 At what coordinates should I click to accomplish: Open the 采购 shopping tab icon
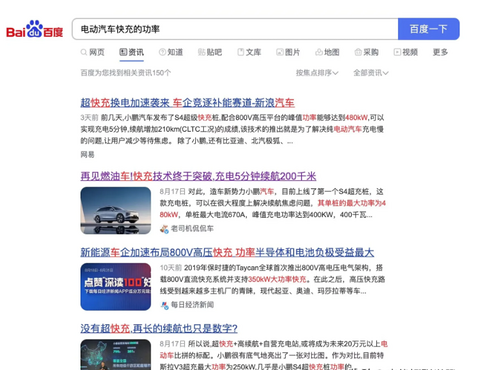(x=358, y=52)
